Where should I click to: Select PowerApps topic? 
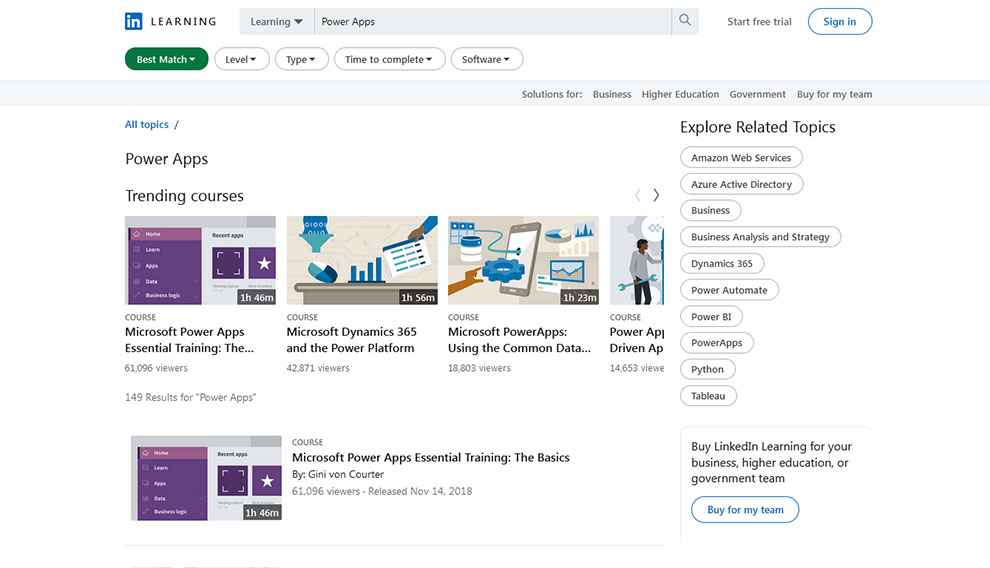(717, 343)
